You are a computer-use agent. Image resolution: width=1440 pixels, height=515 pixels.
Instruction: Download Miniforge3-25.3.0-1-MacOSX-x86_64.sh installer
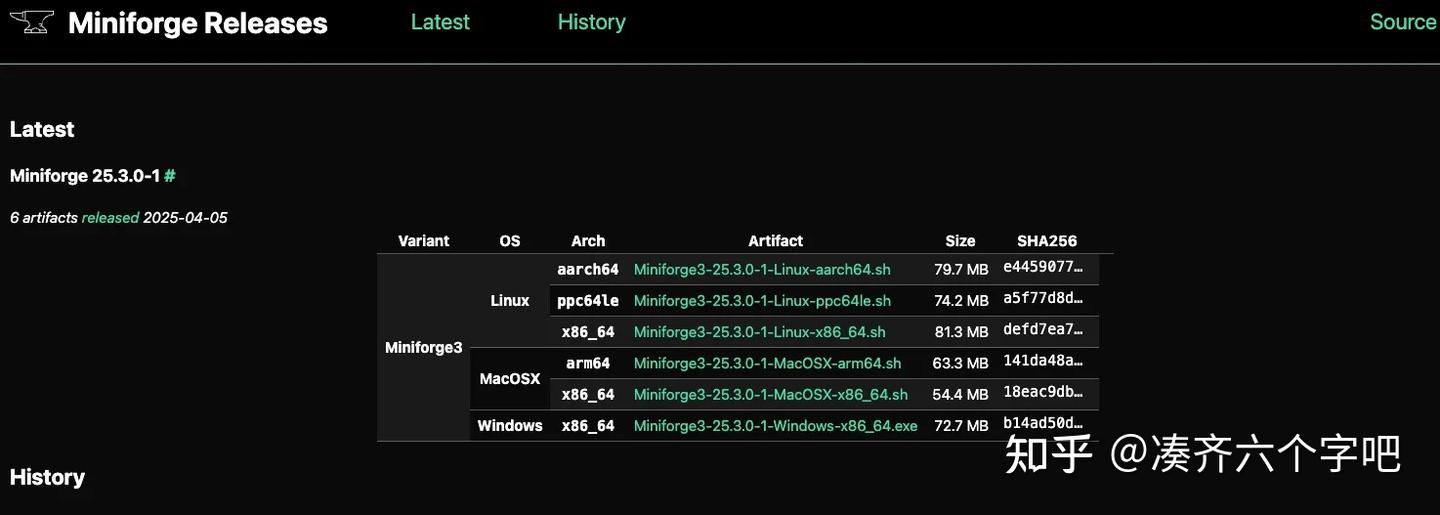(770, 395)
